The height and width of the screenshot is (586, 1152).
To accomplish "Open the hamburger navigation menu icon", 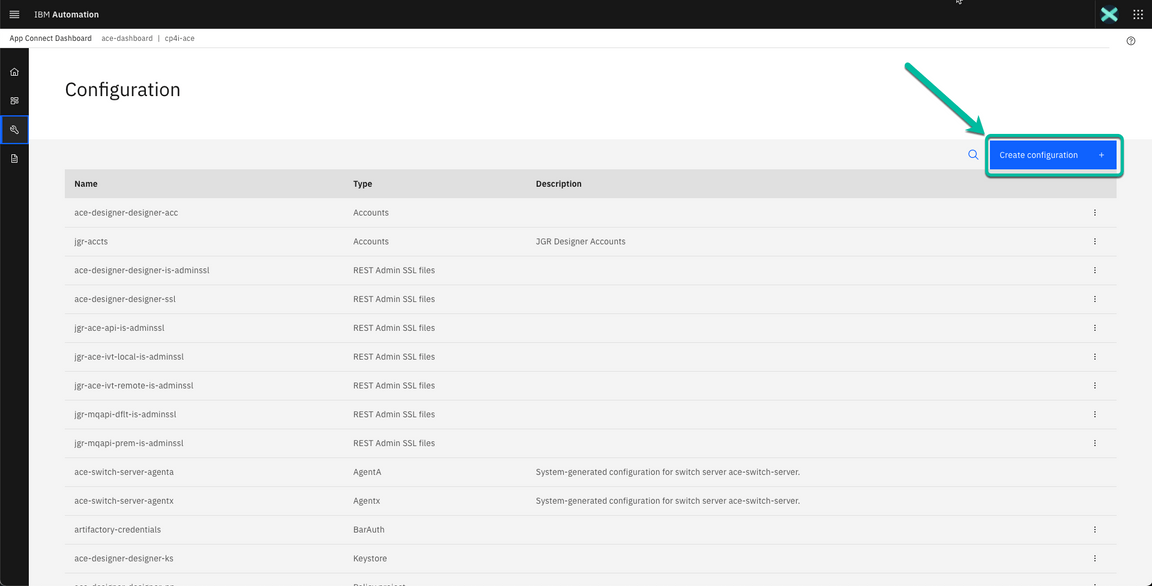I will coord(14,14).
